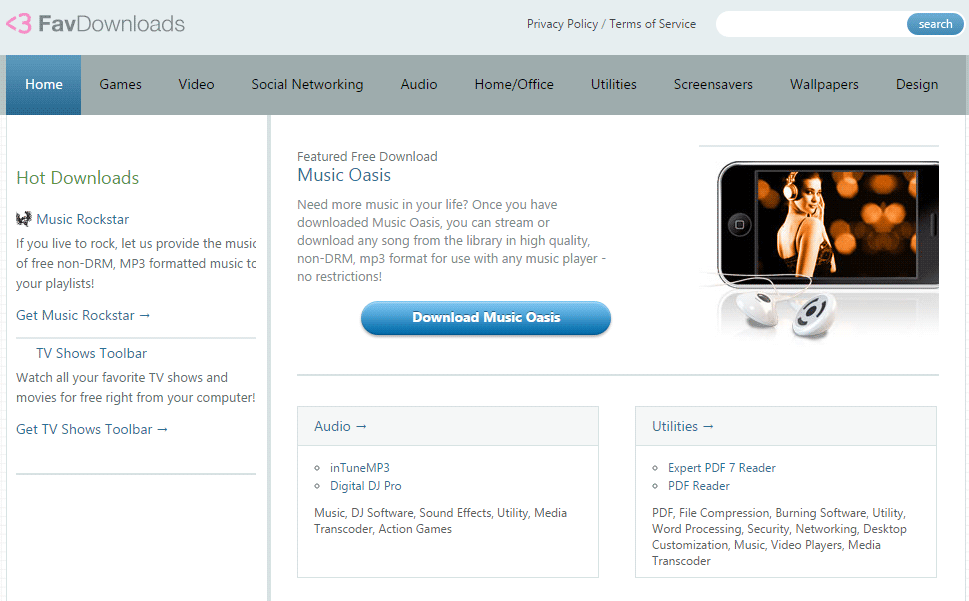The width and height of the screenshot is (969, 601).
Task: Click the Download Music Oasis button
Action: click(x=486, y=317)
